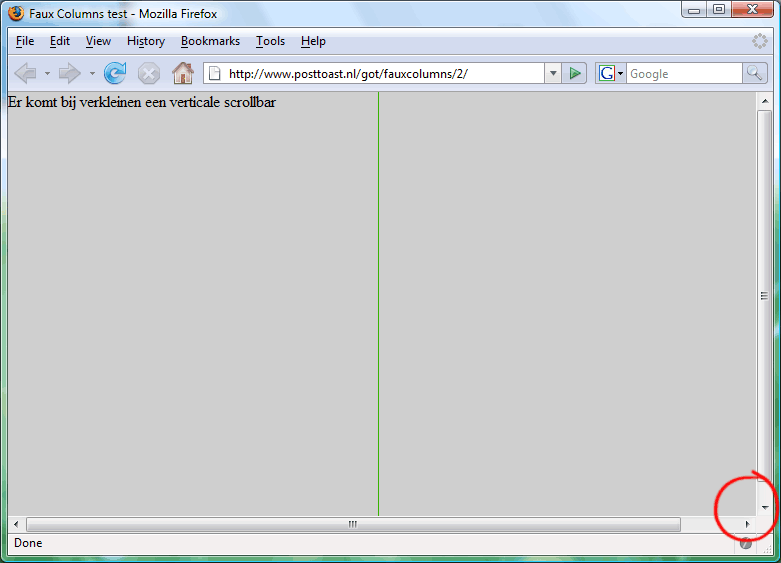
Task: Maximize the Firefox window
Action: click(719, 9)
